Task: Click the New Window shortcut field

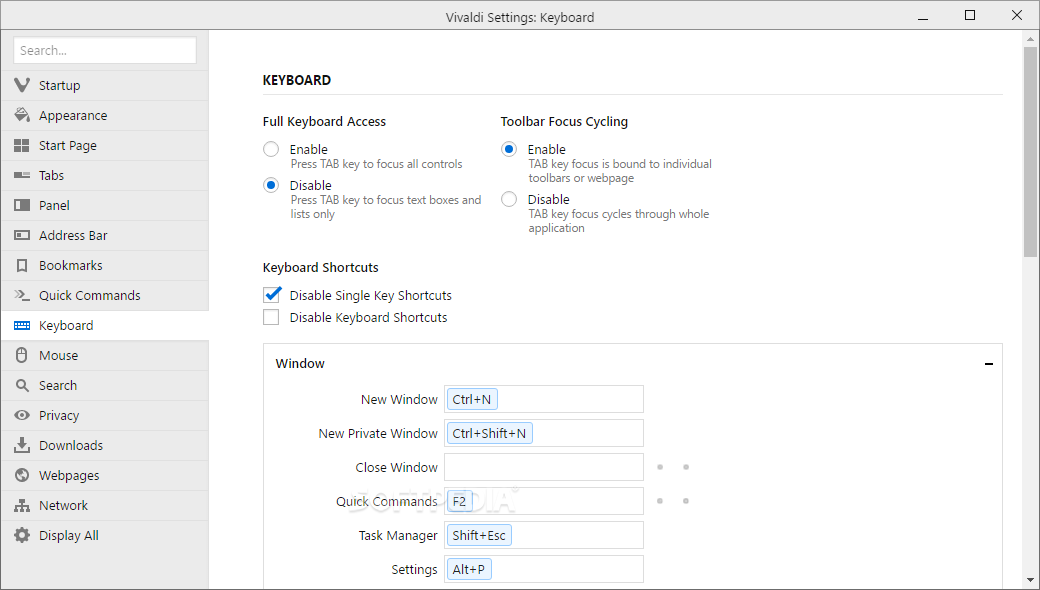Action: [544, 399]
